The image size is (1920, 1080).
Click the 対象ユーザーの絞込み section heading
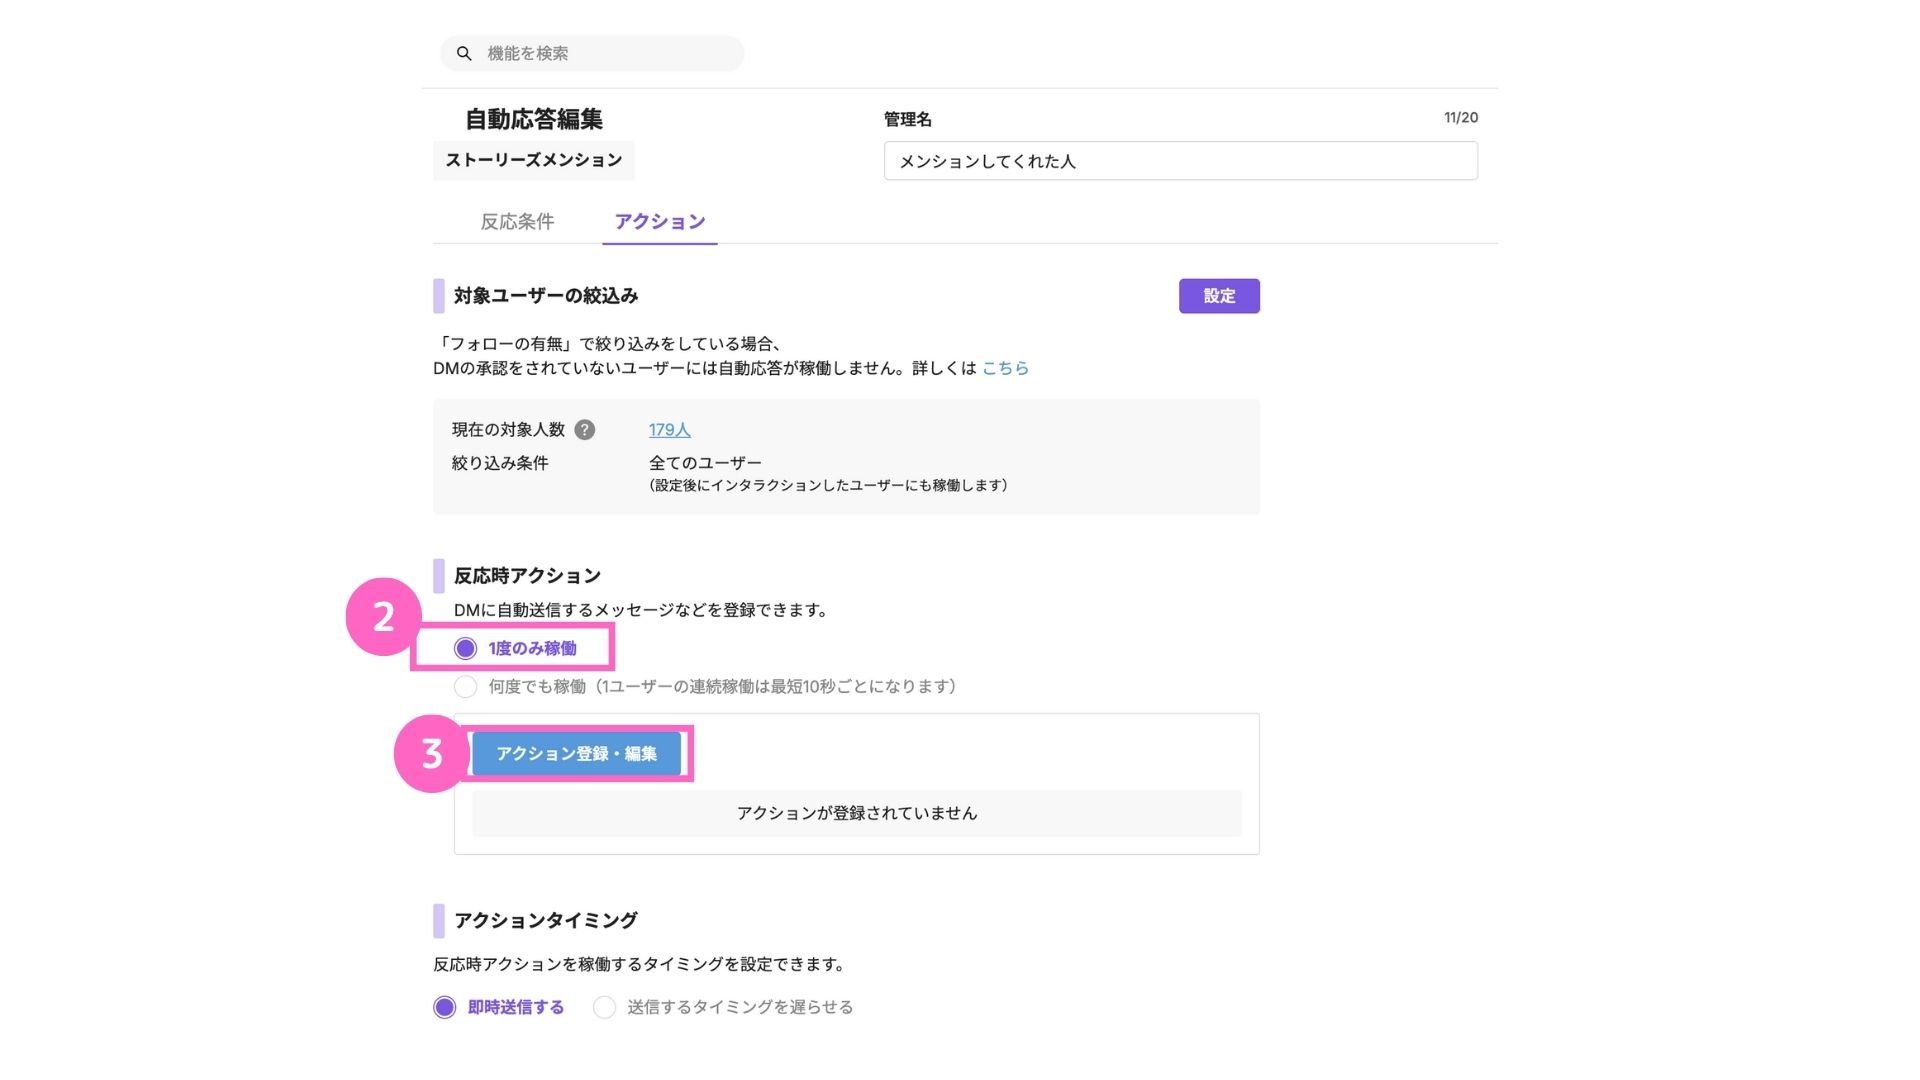click(x=545, y=296)
